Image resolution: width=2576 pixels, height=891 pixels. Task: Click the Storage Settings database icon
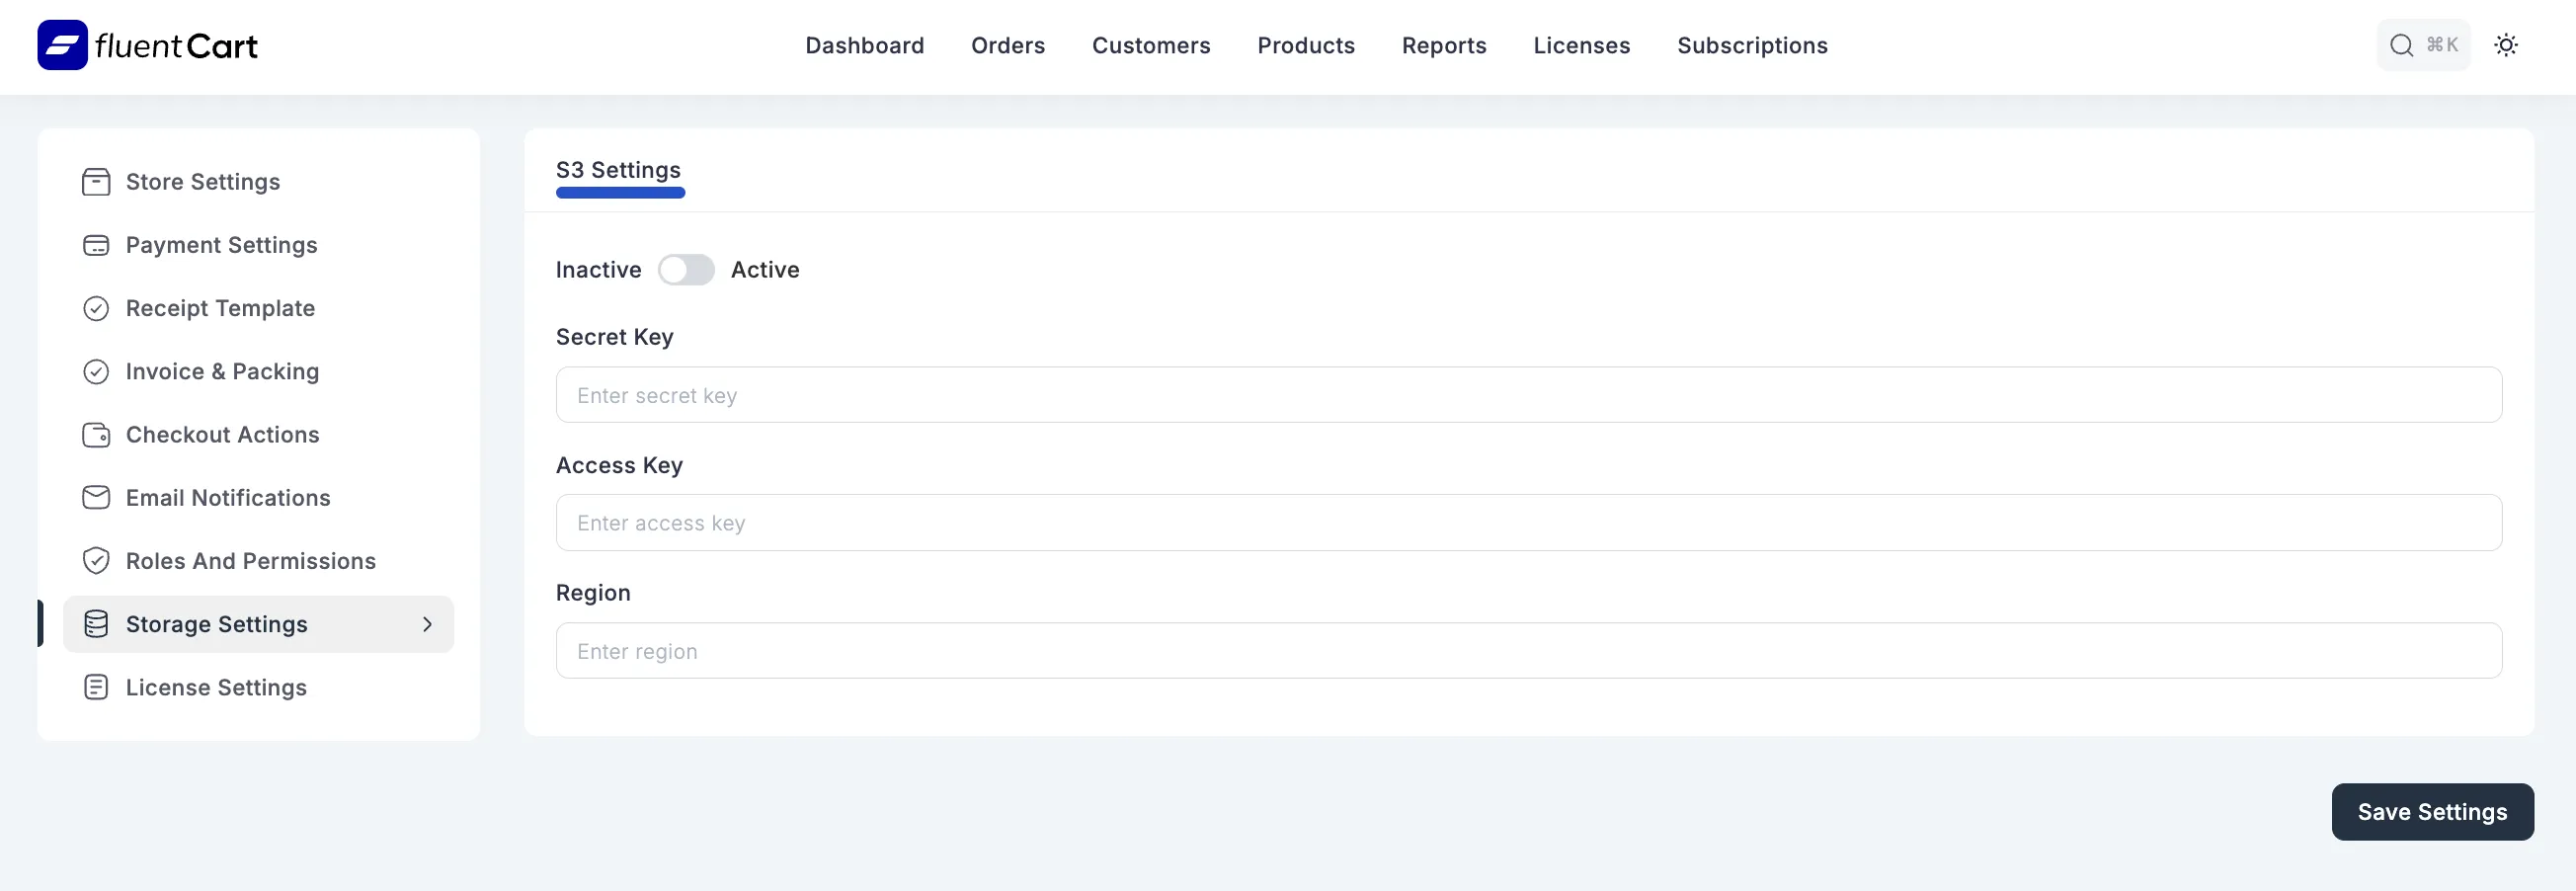click(x=96, y=623)
